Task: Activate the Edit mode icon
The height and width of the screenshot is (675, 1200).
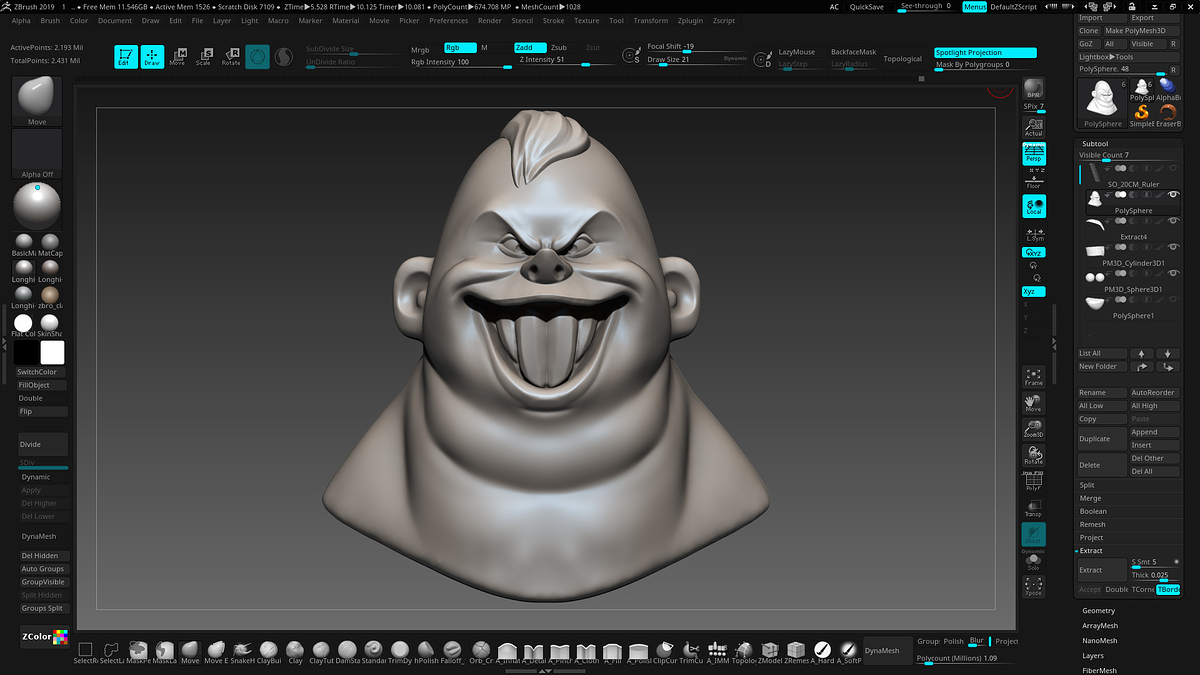Action: click(126, 57)
